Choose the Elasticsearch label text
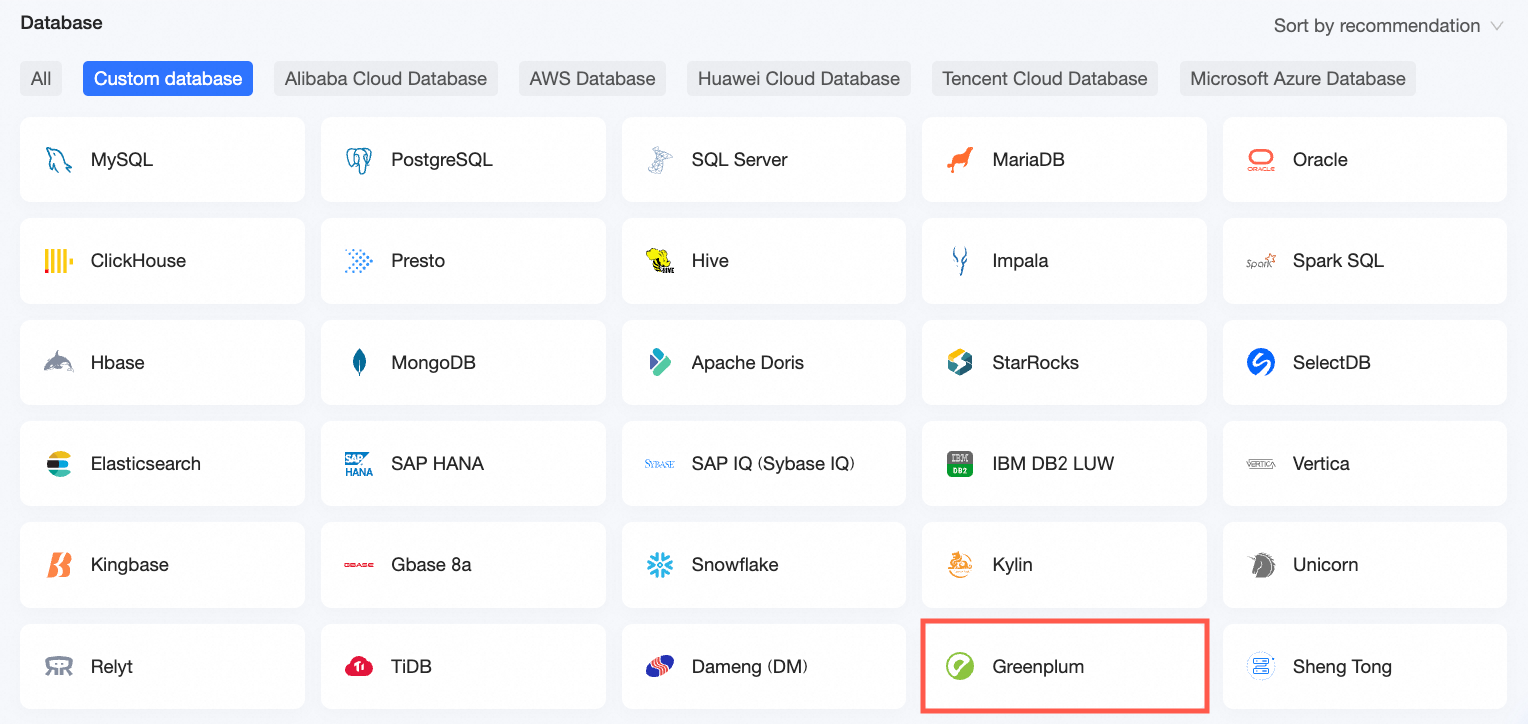The image size is (1528, 724). click(x=146, y=464)
